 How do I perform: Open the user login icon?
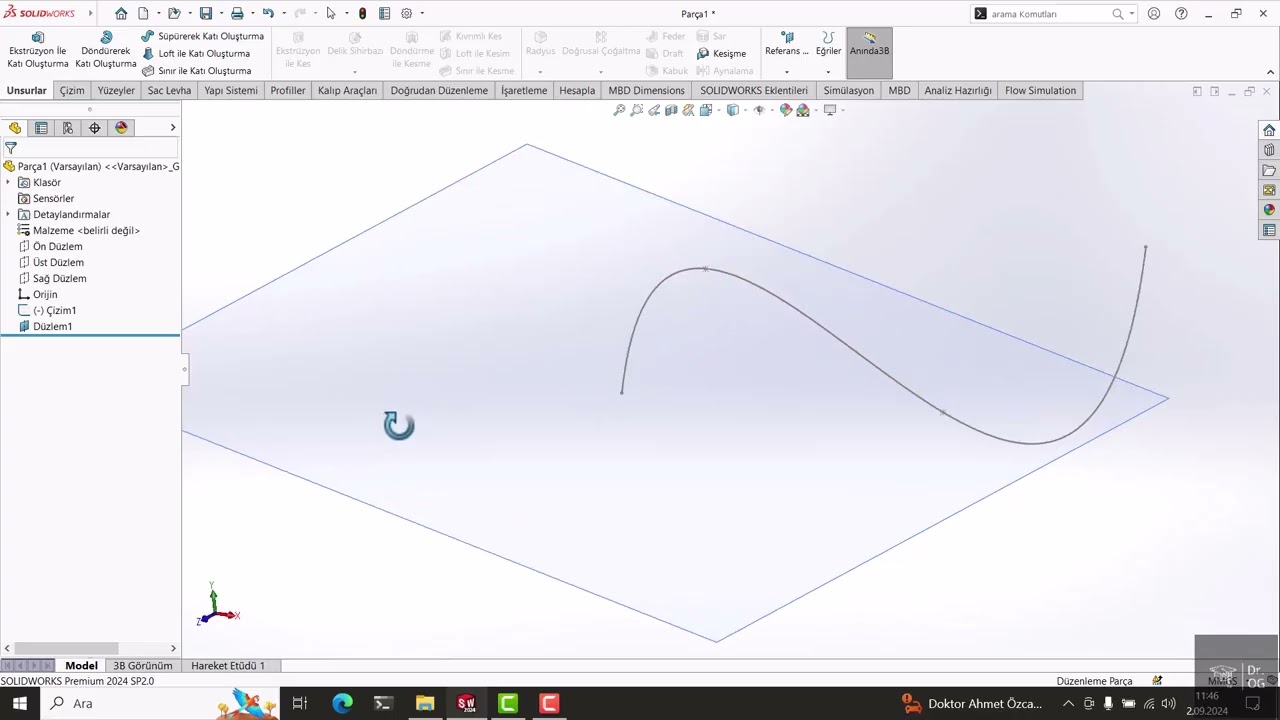tap(1154, 14)
